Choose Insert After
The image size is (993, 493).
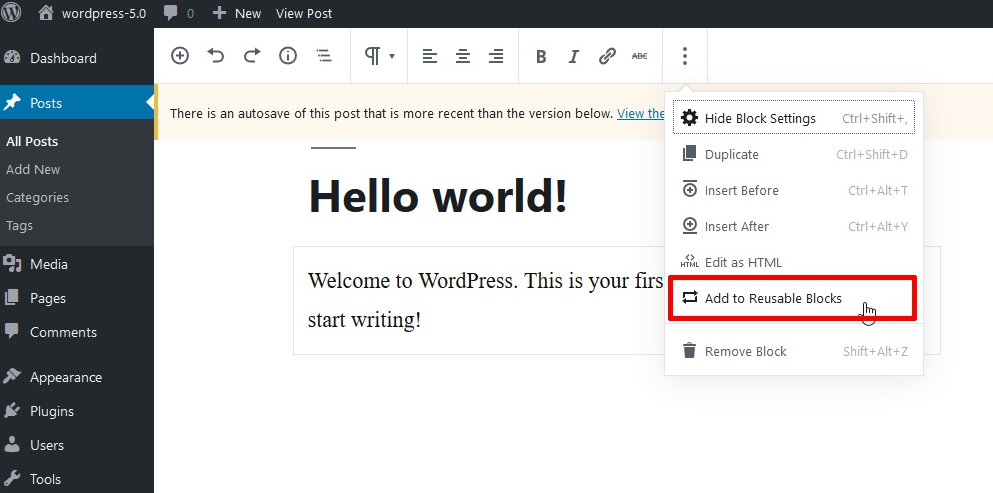coord(794,226)
